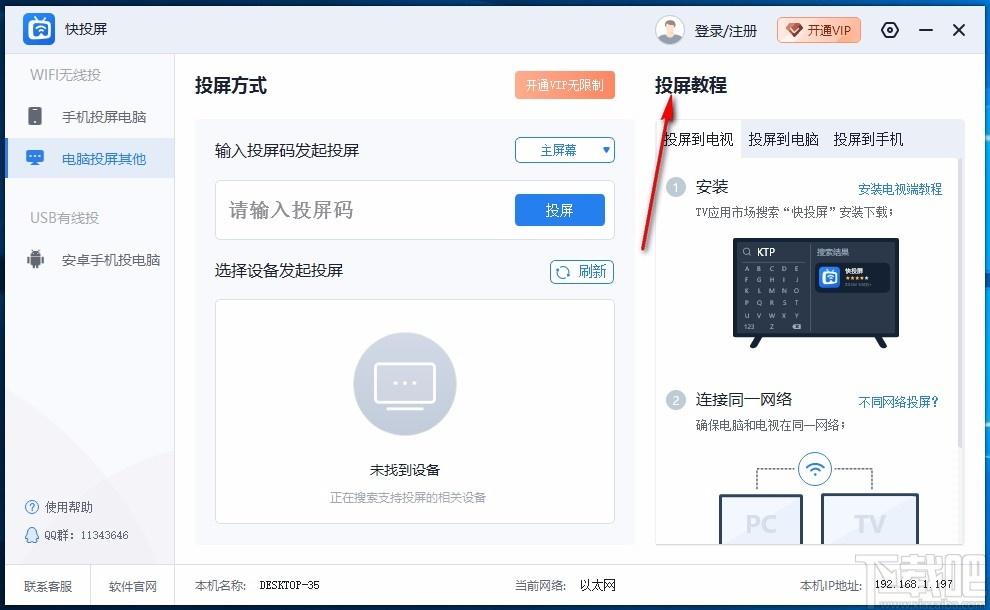Click the computer name DESKTOP-35
Viewport: 990px width, 610px height.
(289, 585)
